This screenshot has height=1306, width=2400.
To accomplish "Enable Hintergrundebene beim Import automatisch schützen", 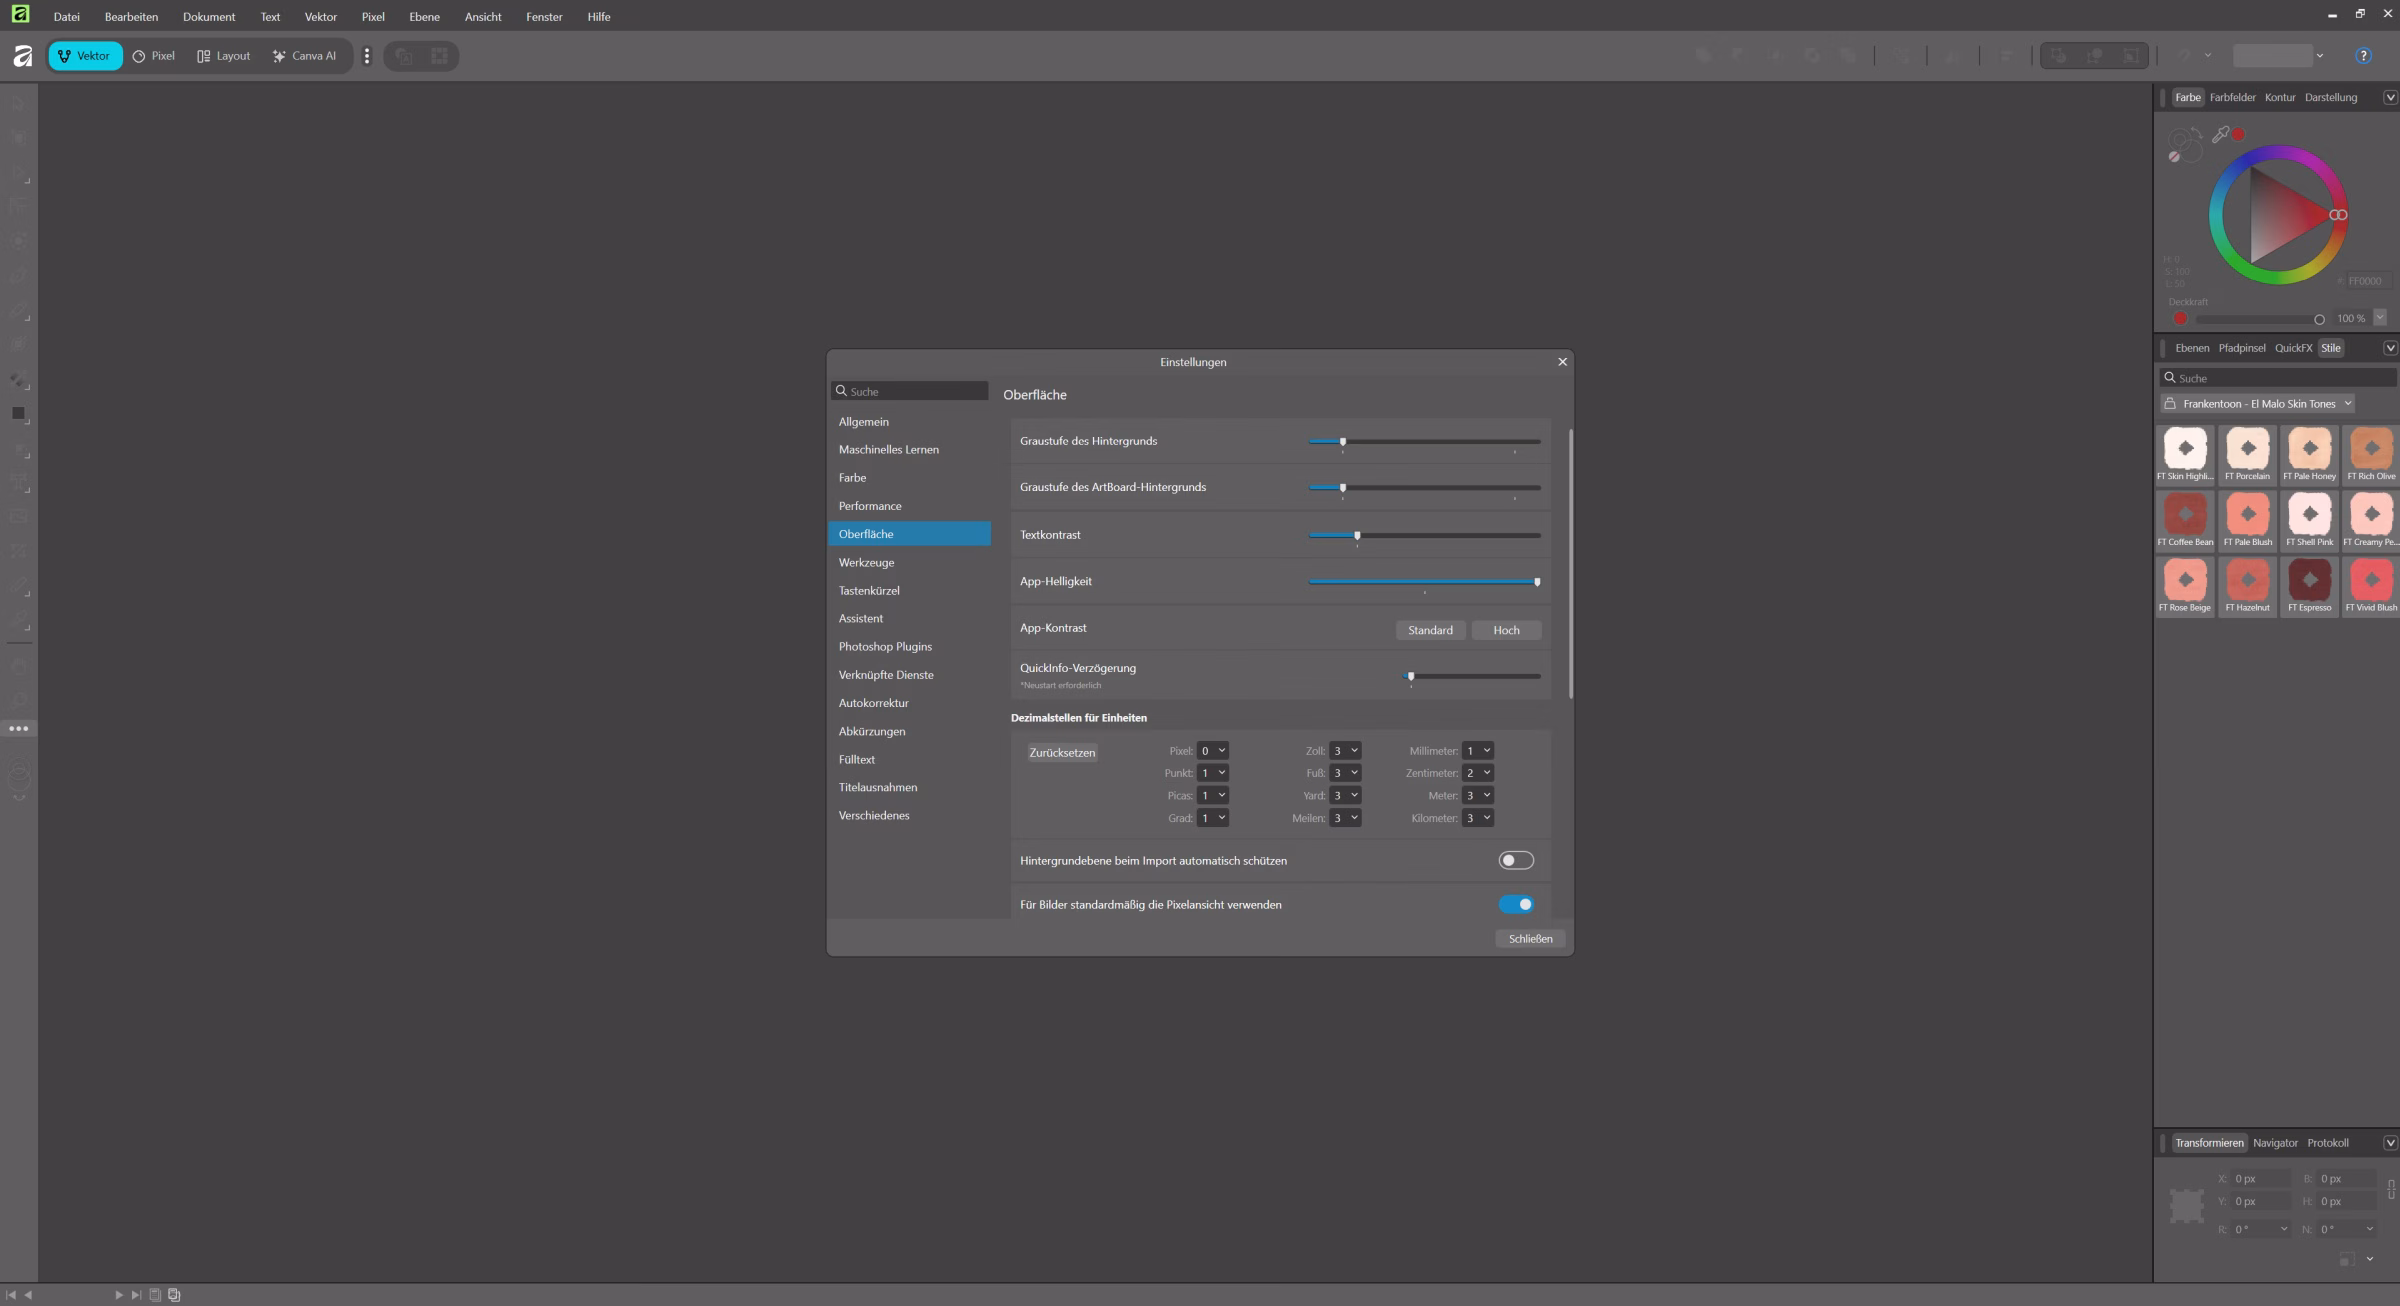I will [1515, 861].
